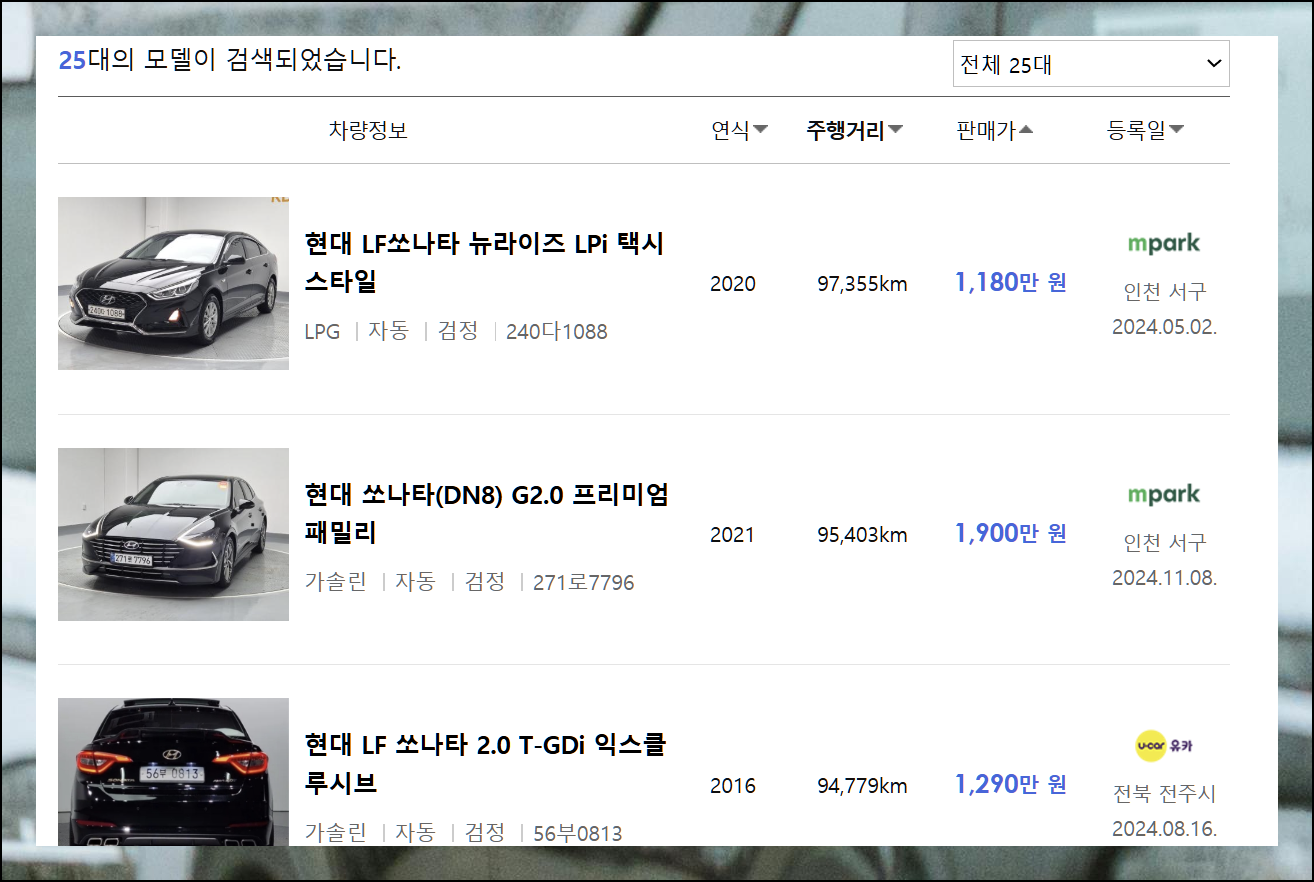1314x882 pixels.
Task: Open the 전체 25대 dropdown
Action: 1091,64
